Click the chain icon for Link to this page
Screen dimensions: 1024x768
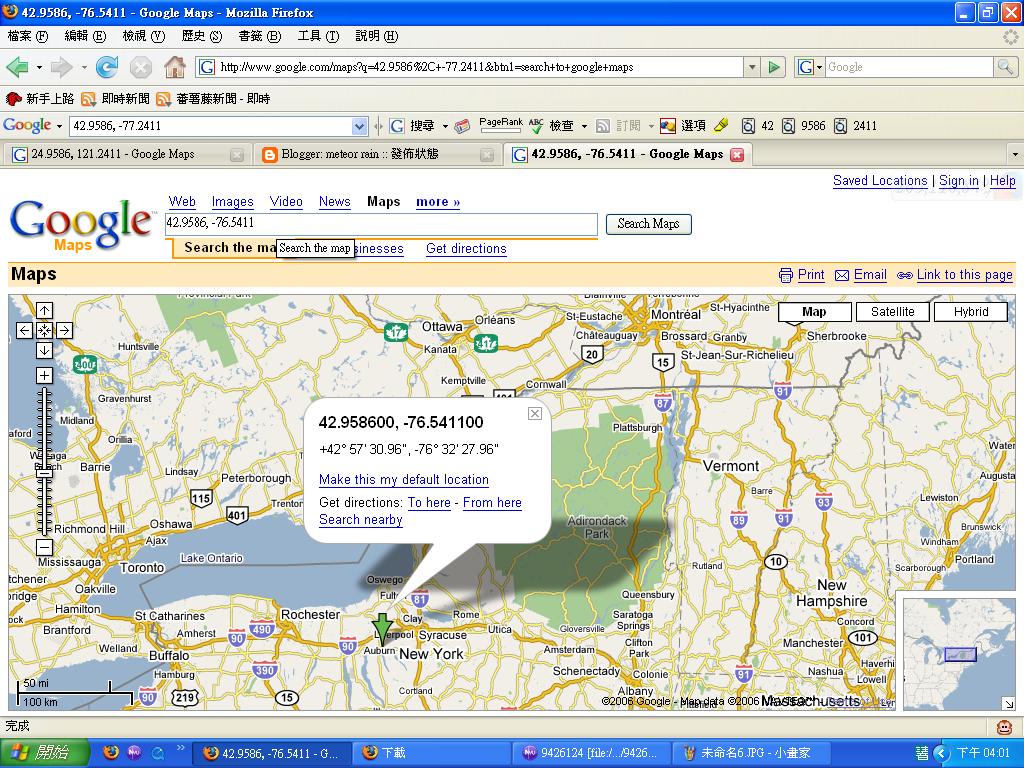(x=904, y=276)
